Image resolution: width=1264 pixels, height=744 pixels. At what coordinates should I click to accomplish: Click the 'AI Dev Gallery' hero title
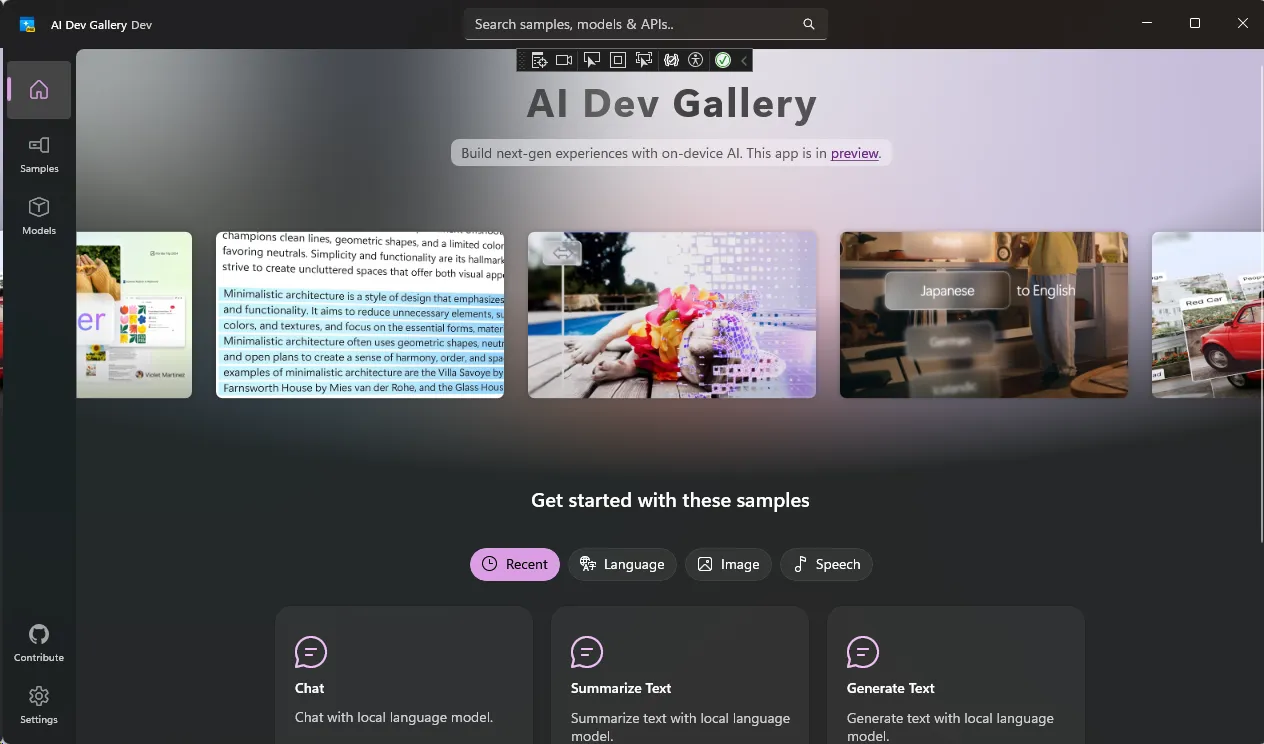[671, 103]
